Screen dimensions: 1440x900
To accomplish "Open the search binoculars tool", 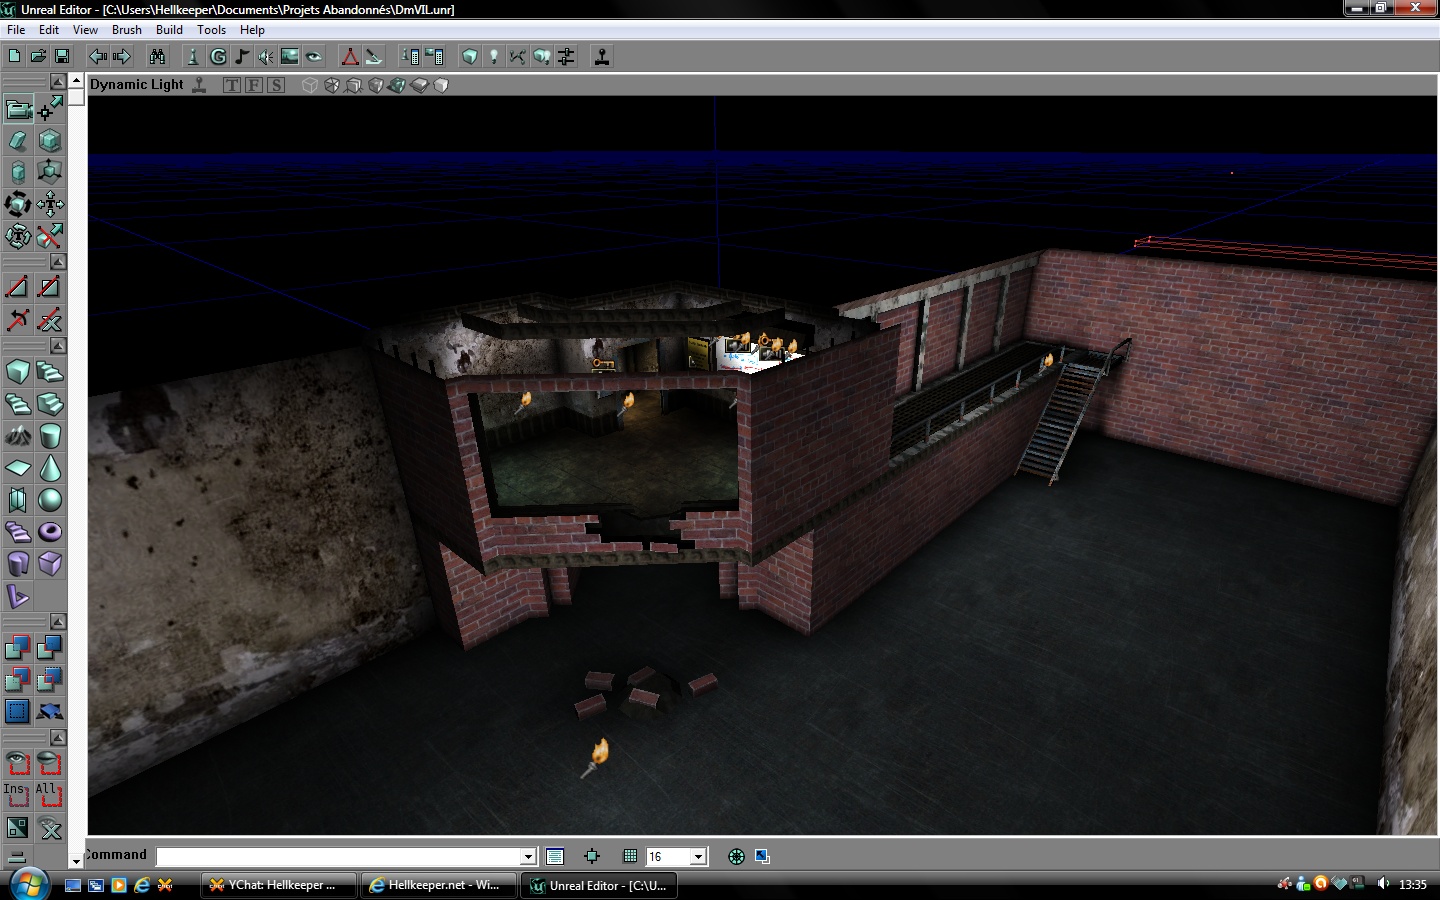I will point(157,57).
